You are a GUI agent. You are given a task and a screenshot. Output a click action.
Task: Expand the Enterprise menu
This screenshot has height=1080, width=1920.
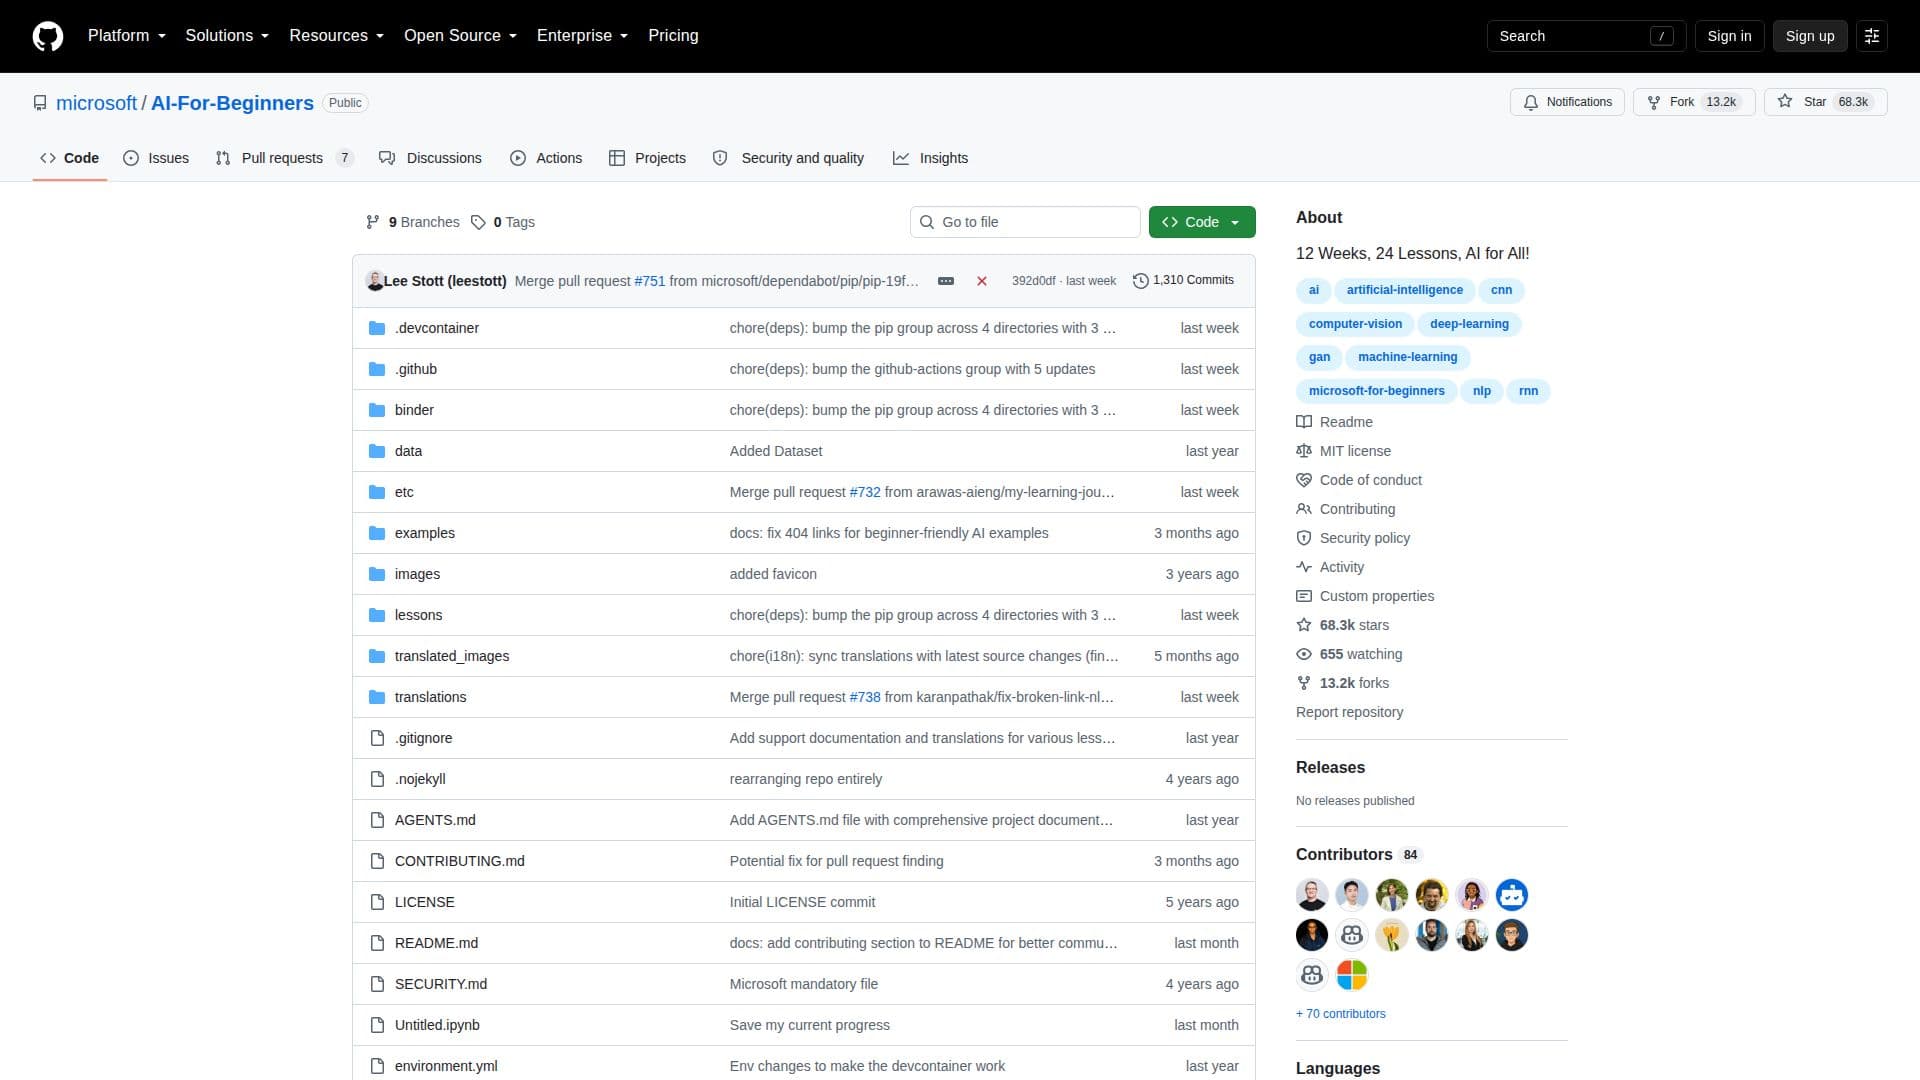point(582,36)
